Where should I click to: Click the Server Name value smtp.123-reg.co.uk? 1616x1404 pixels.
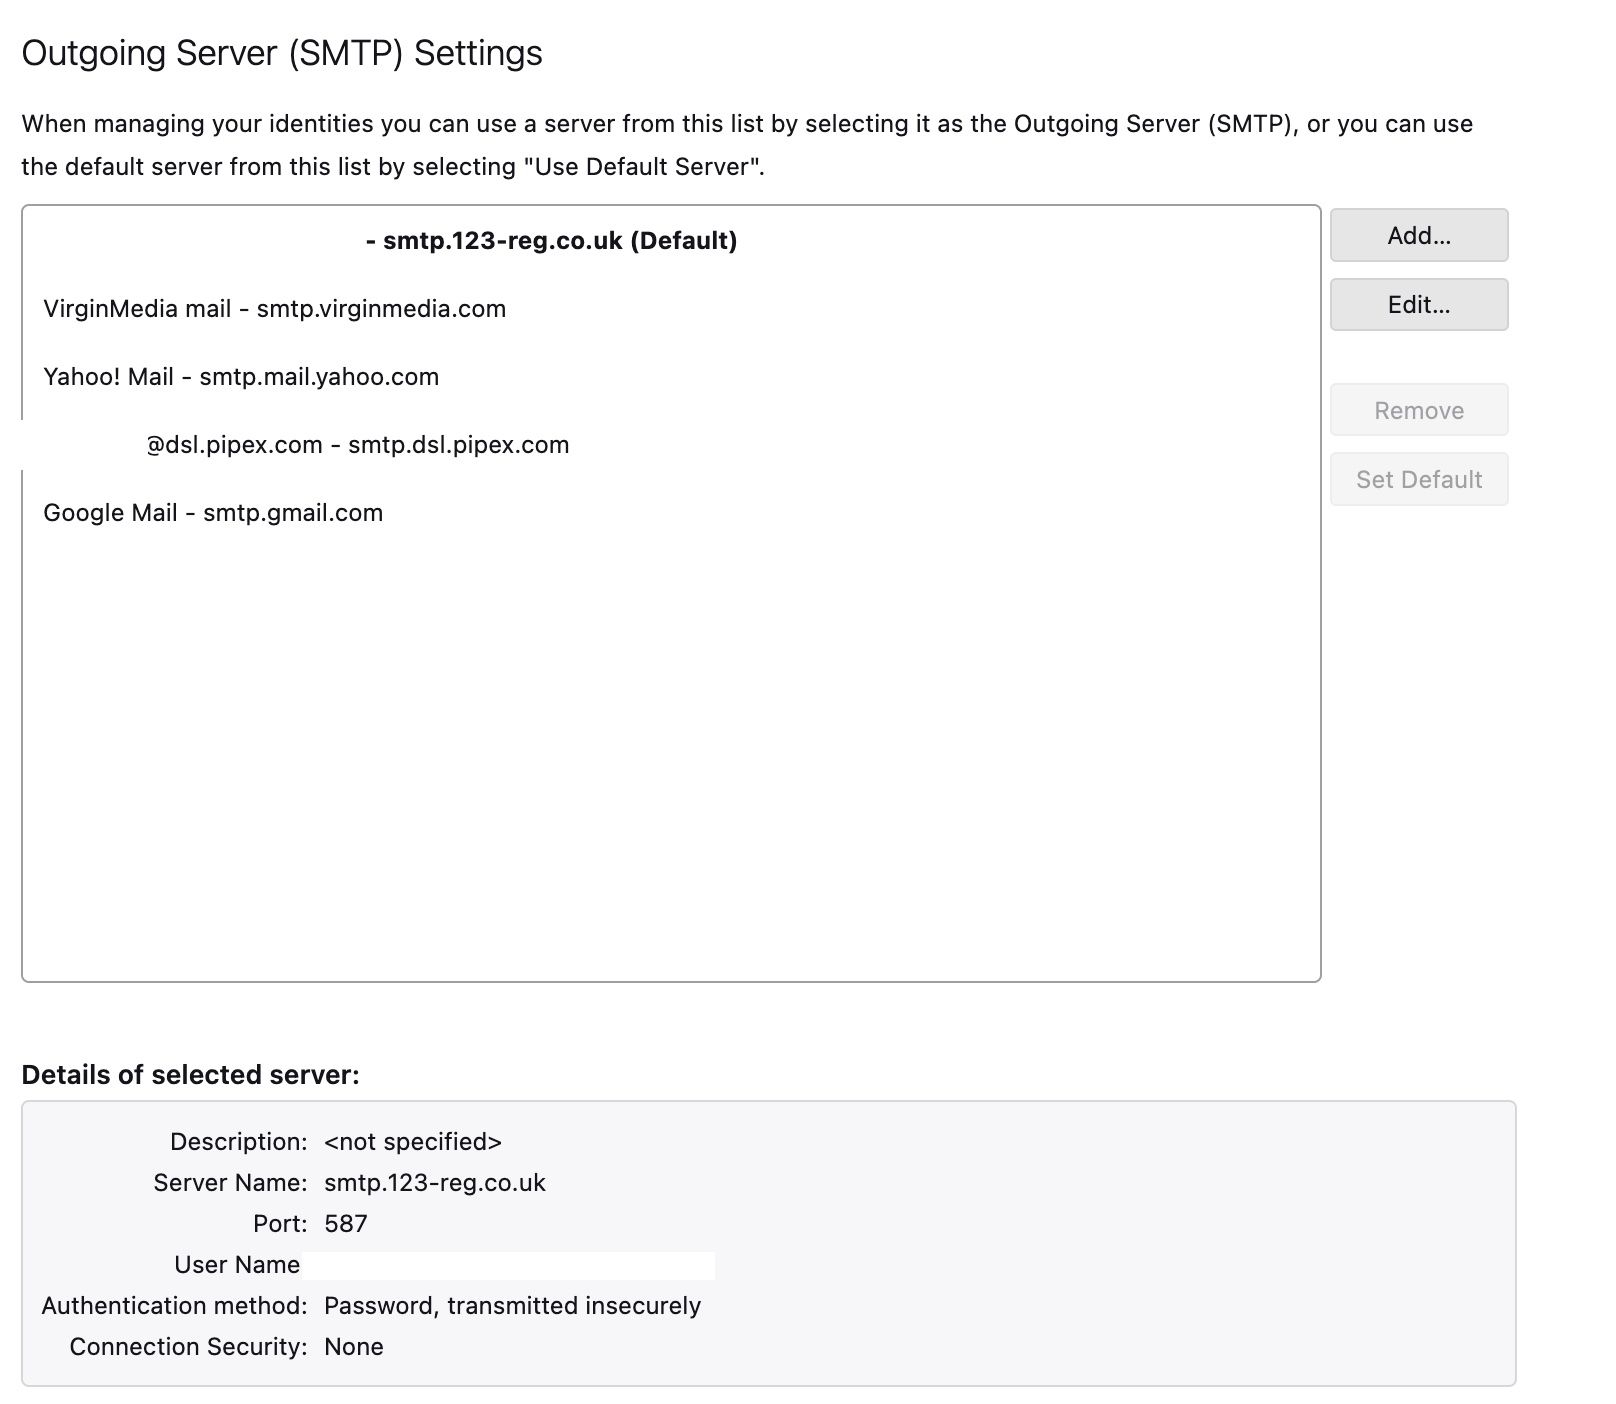434,1183
